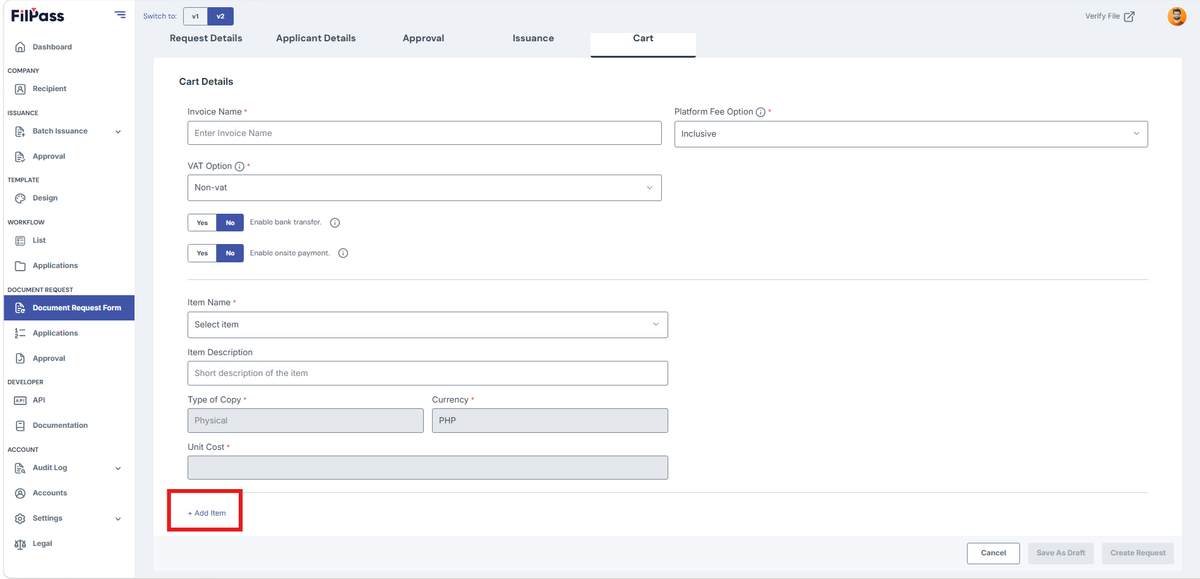Click the + Add Item link
1200x579 pixels.
[207, 513]
